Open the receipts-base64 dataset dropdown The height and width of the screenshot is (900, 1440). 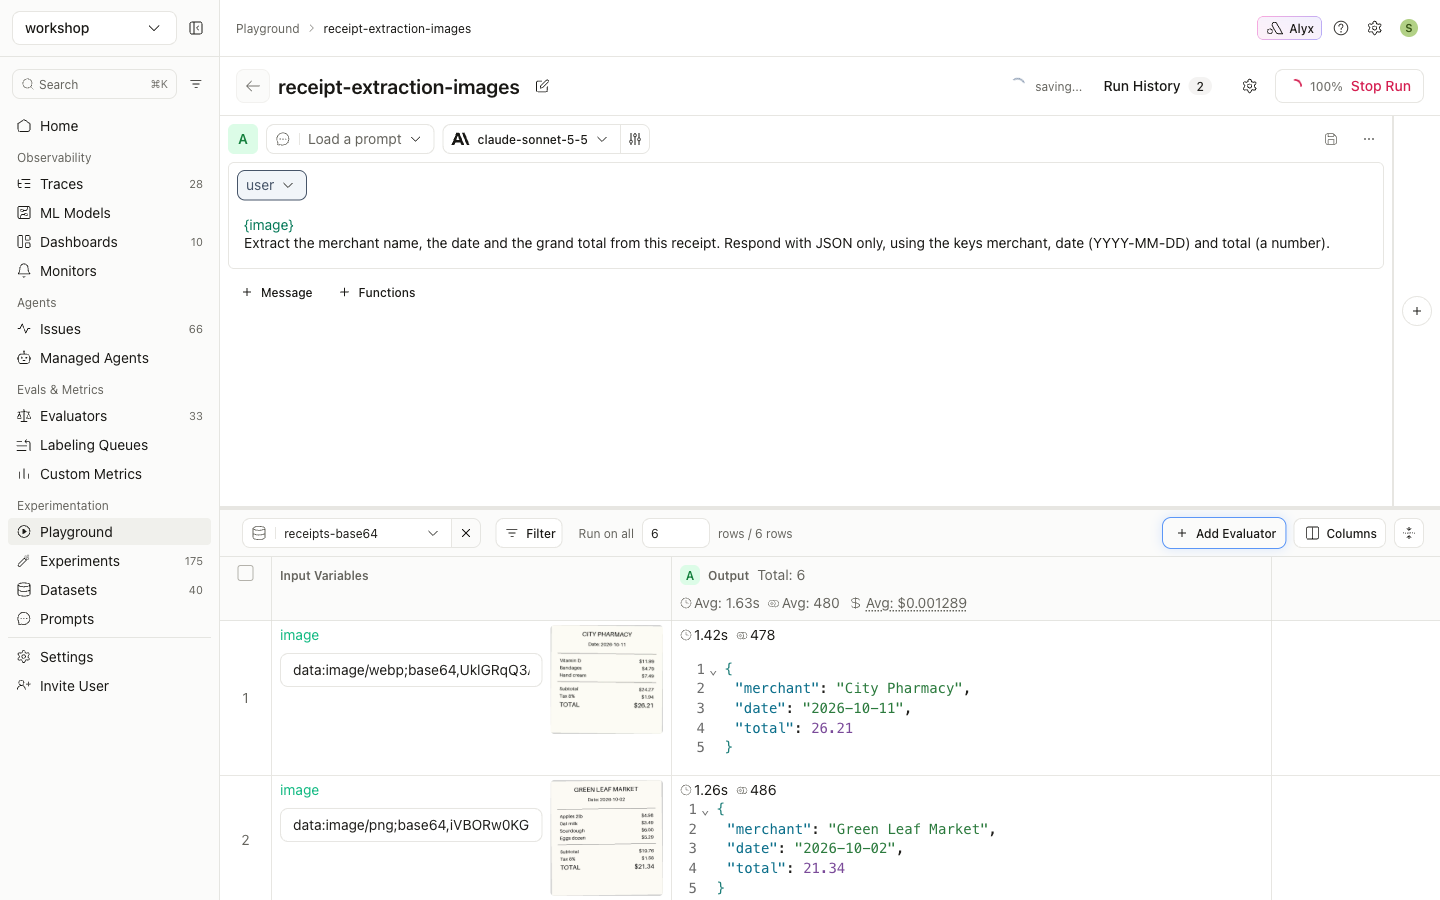347,533
